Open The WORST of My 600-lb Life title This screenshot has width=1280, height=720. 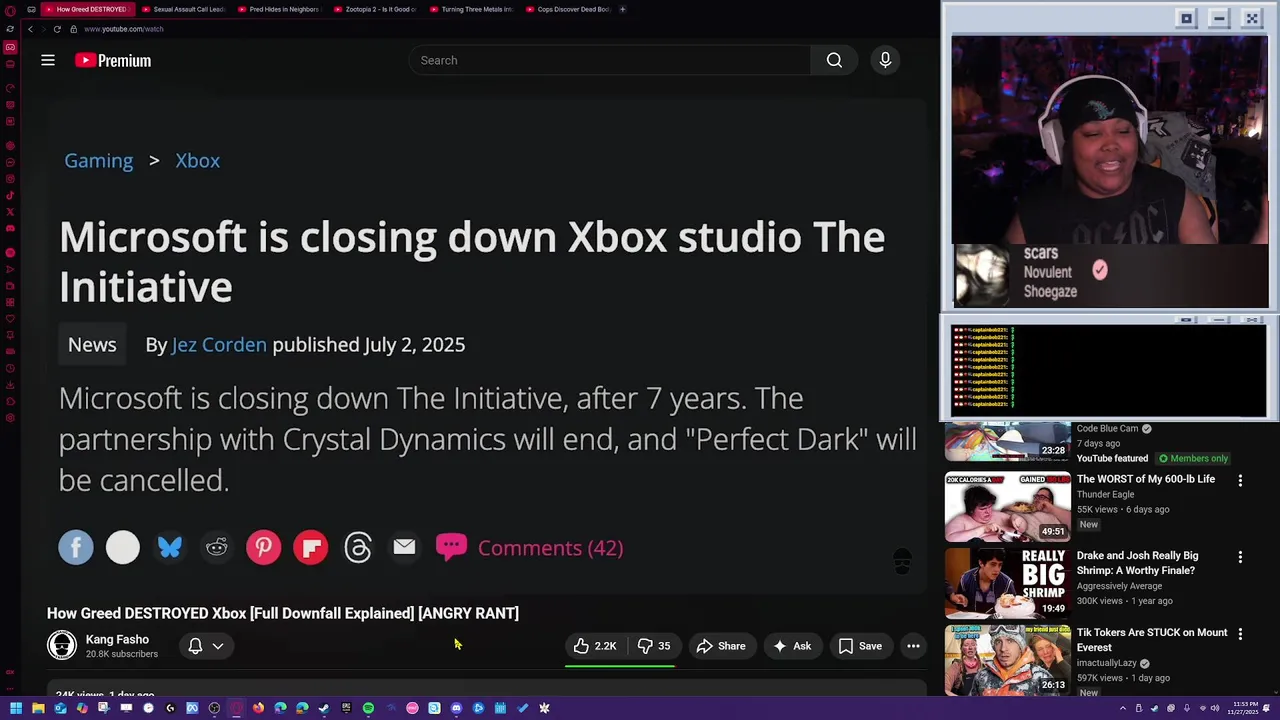click(1146, 479)
